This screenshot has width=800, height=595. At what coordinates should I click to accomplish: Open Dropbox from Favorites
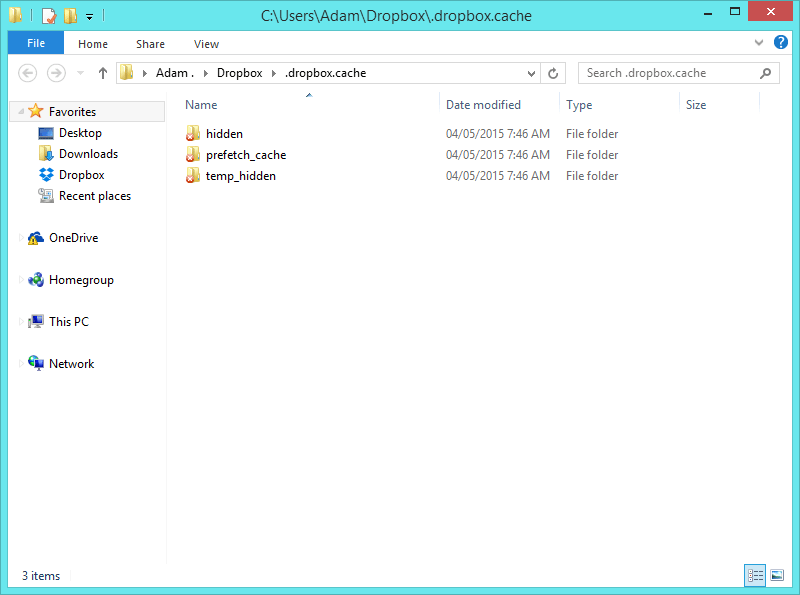pos(81,175)
